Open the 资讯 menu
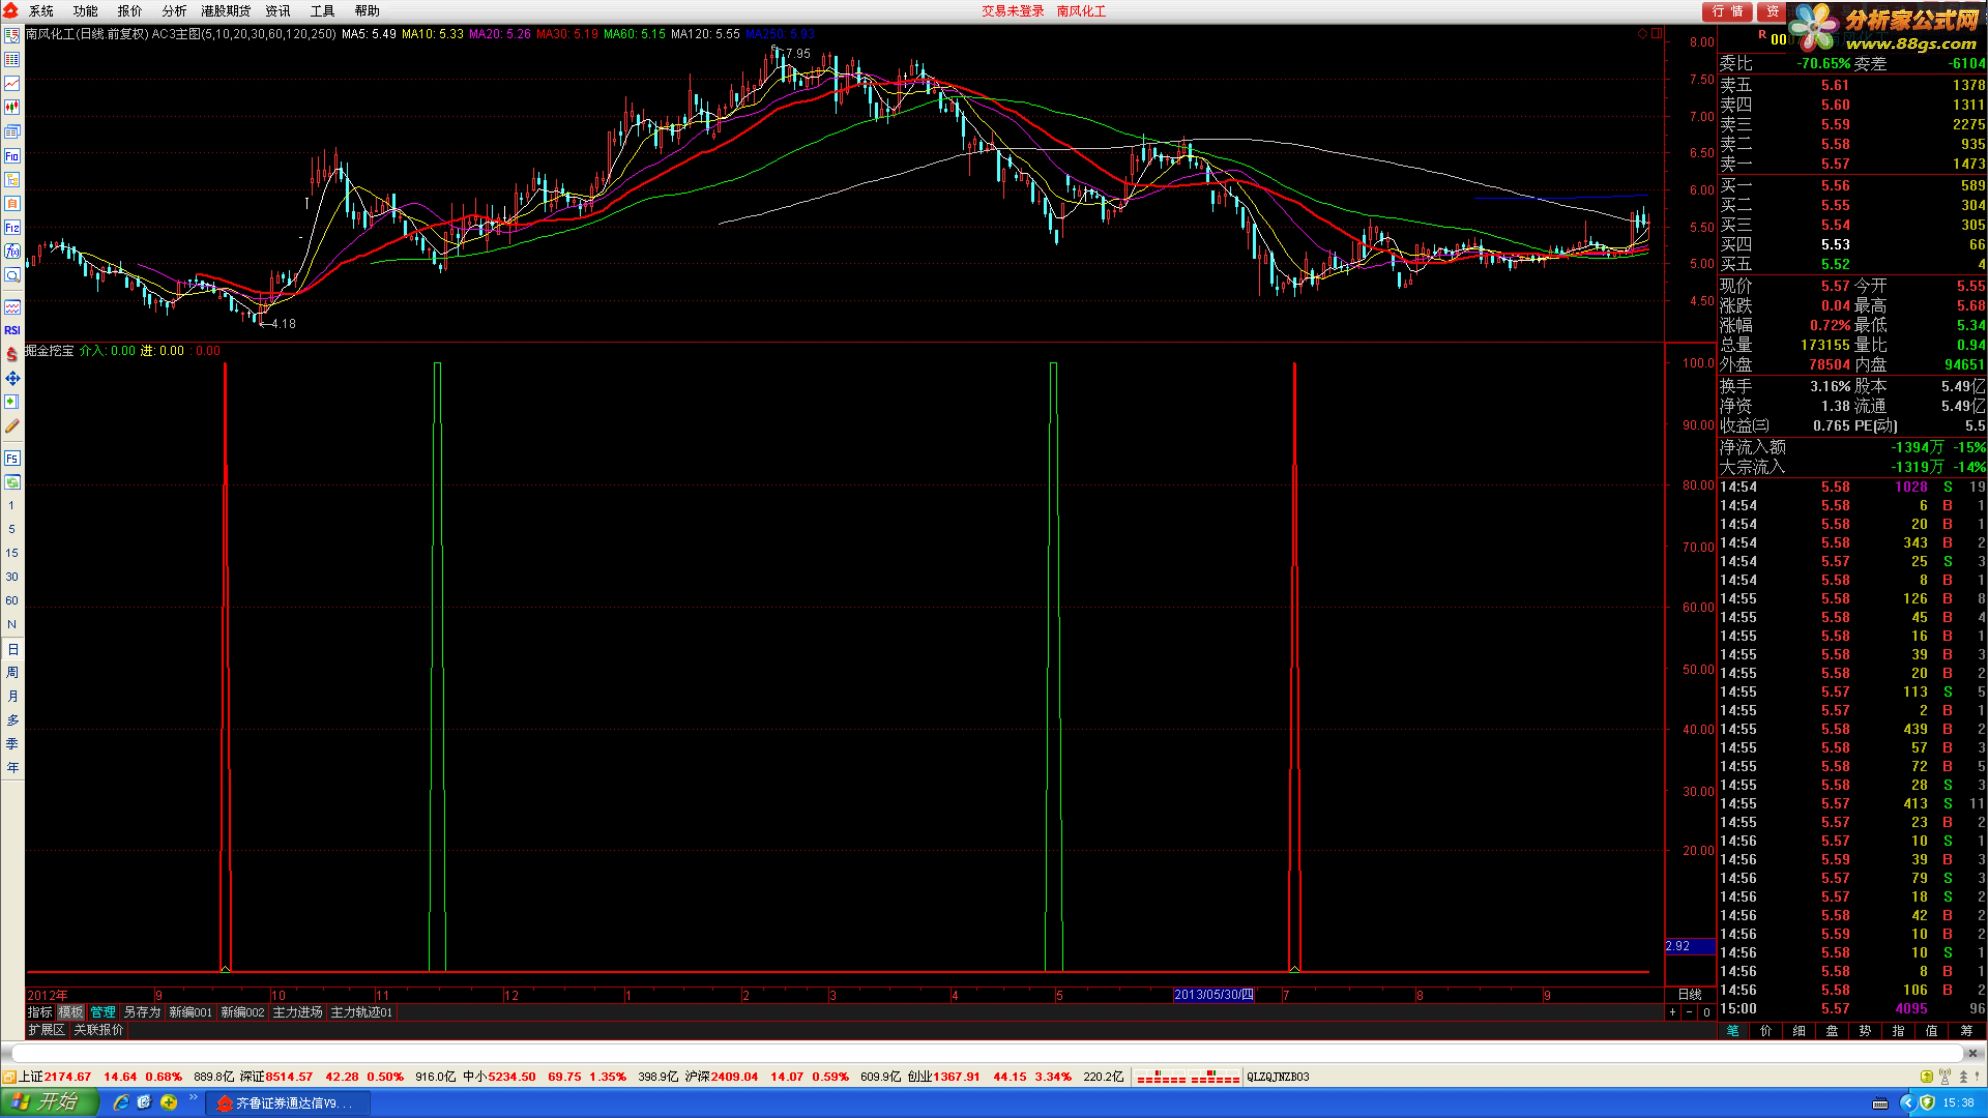Screen dimensions: 1988x1118 (278, 11)
